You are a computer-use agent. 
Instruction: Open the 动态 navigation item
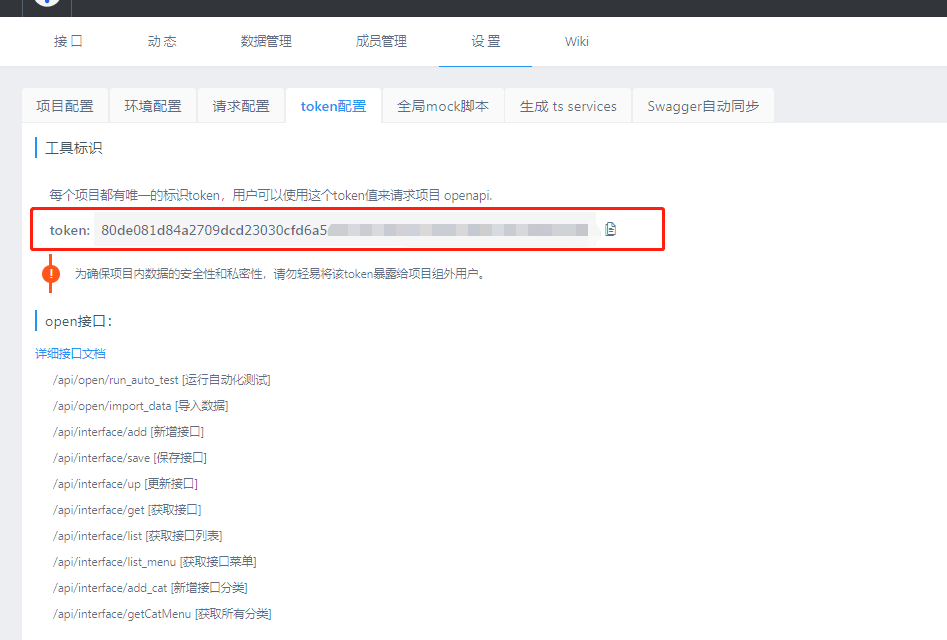point(161,42)
